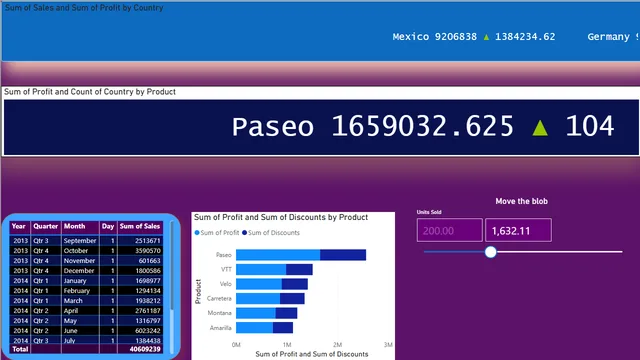Click 'Sum of Profit and Sum of Discounts by Product' title

pos(281,217)
